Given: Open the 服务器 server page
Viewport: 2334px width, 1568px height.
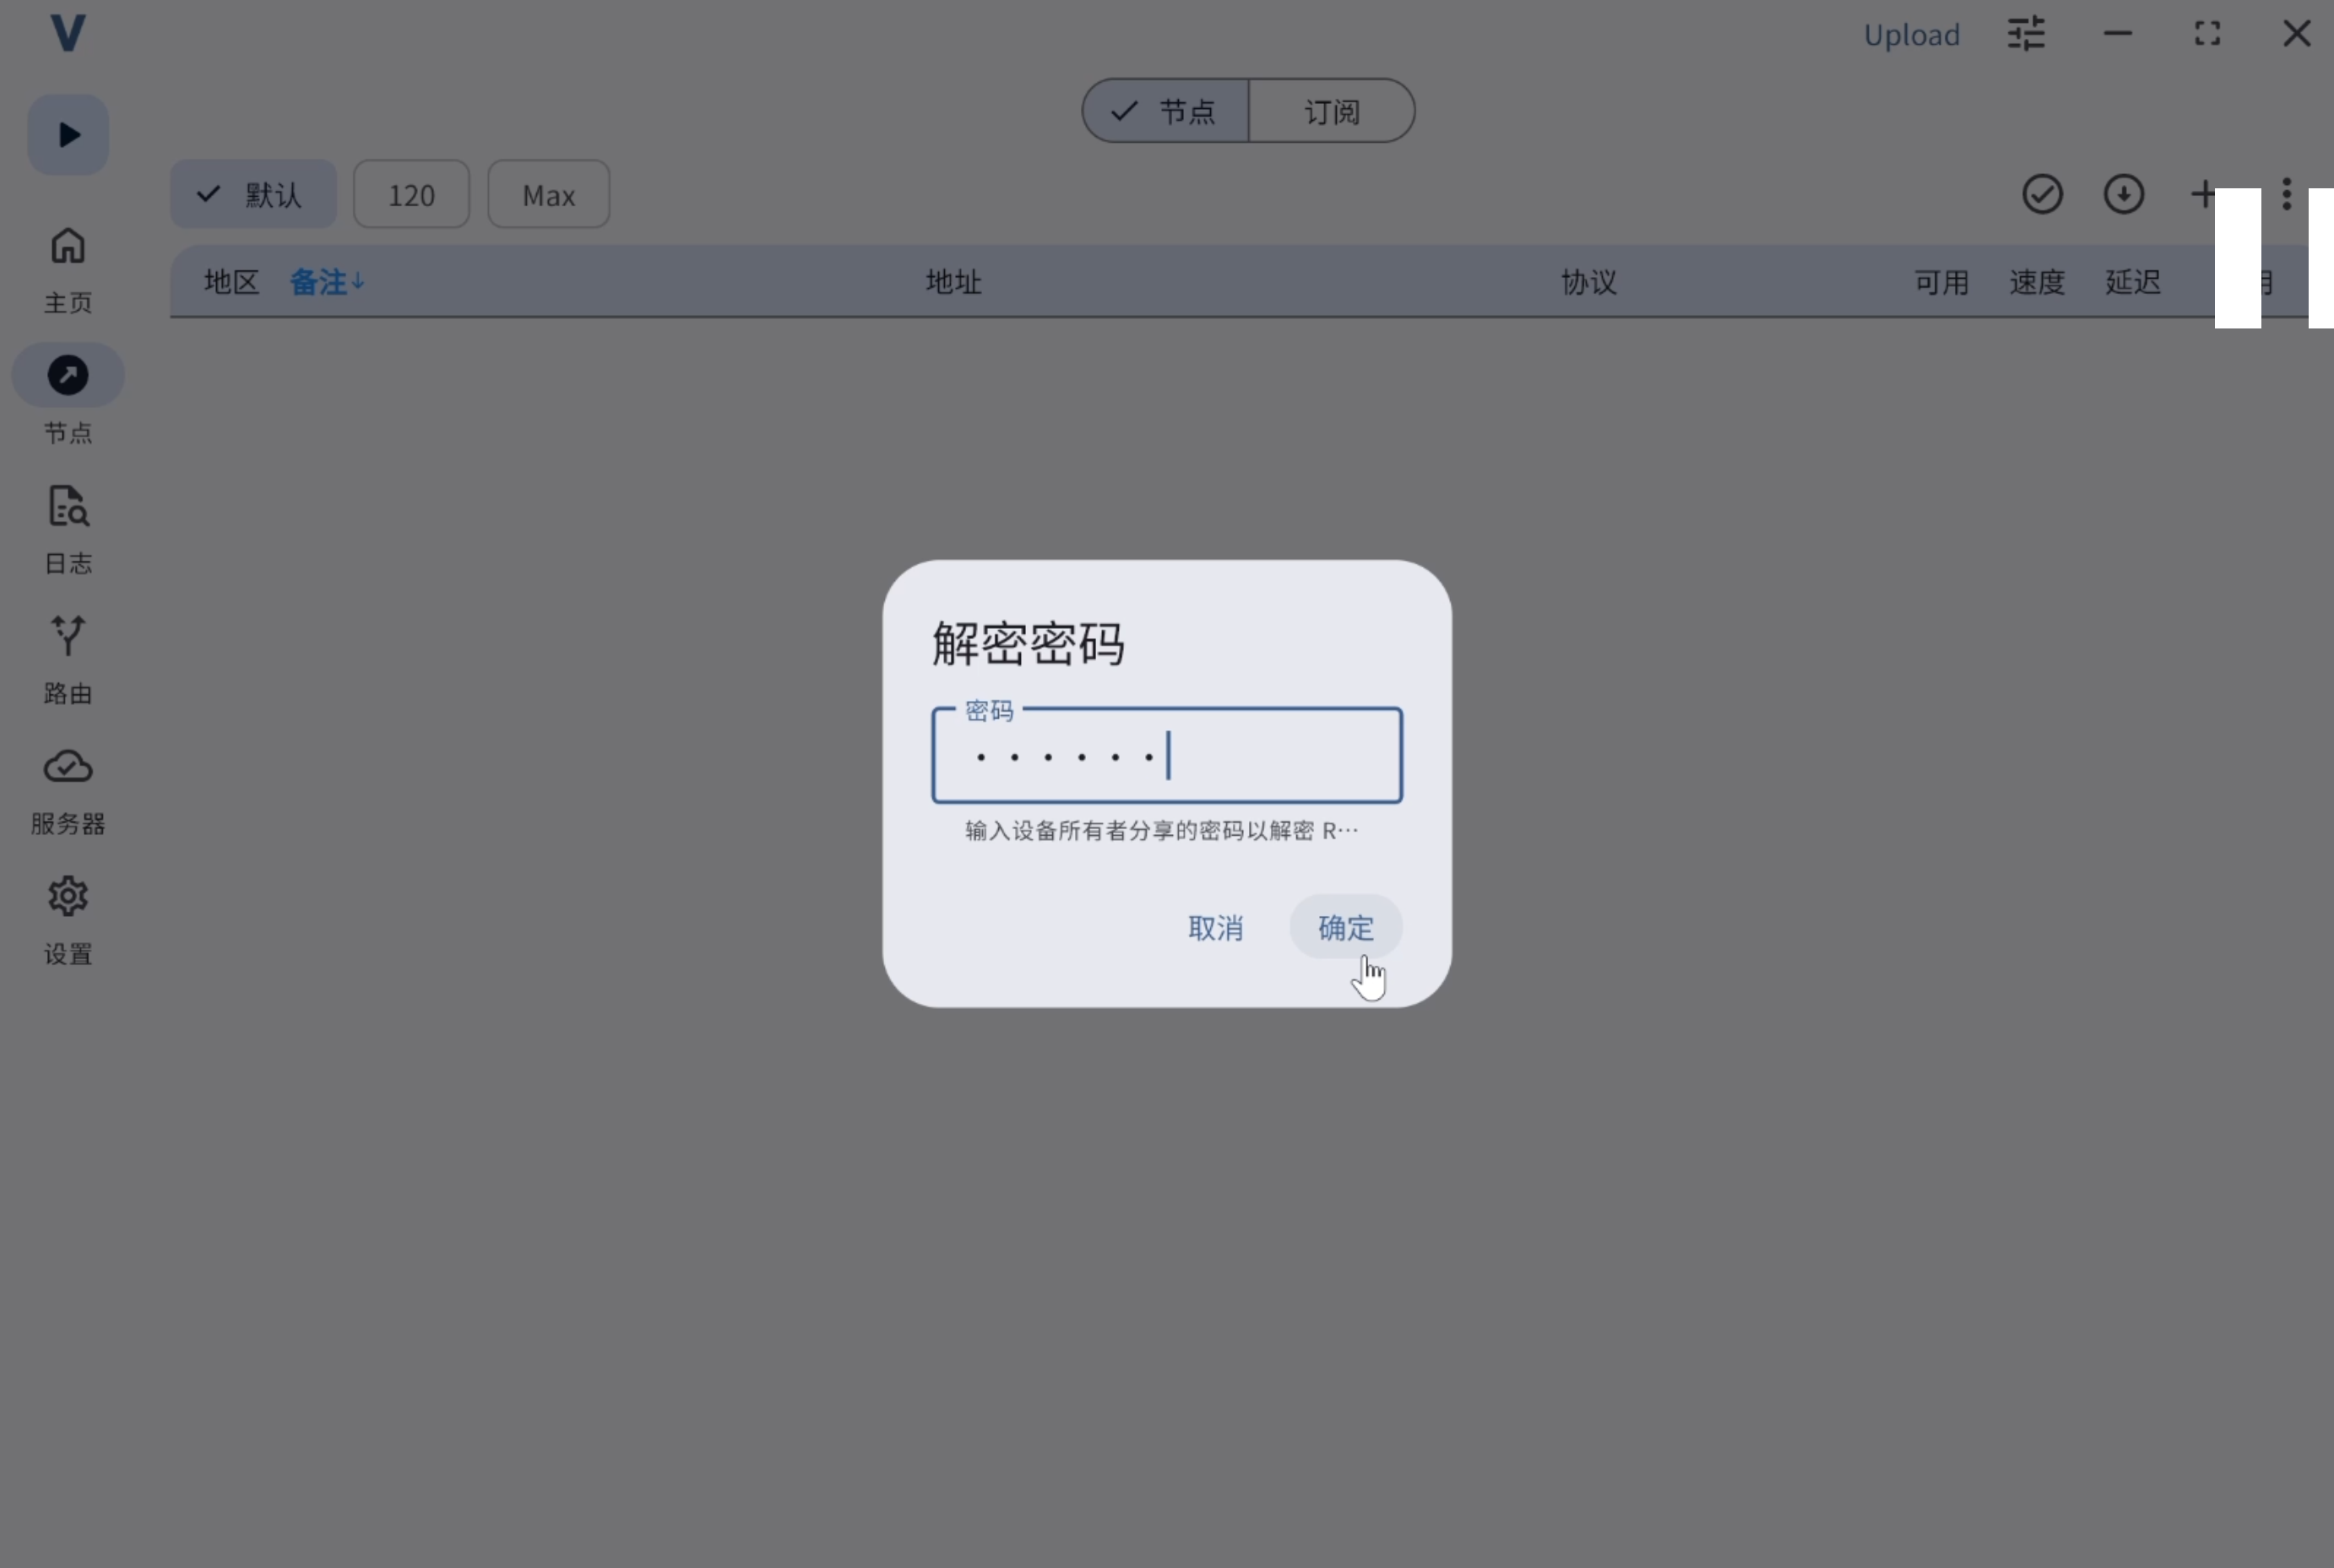Looking at the screenshot, I should tap(68, 791).
